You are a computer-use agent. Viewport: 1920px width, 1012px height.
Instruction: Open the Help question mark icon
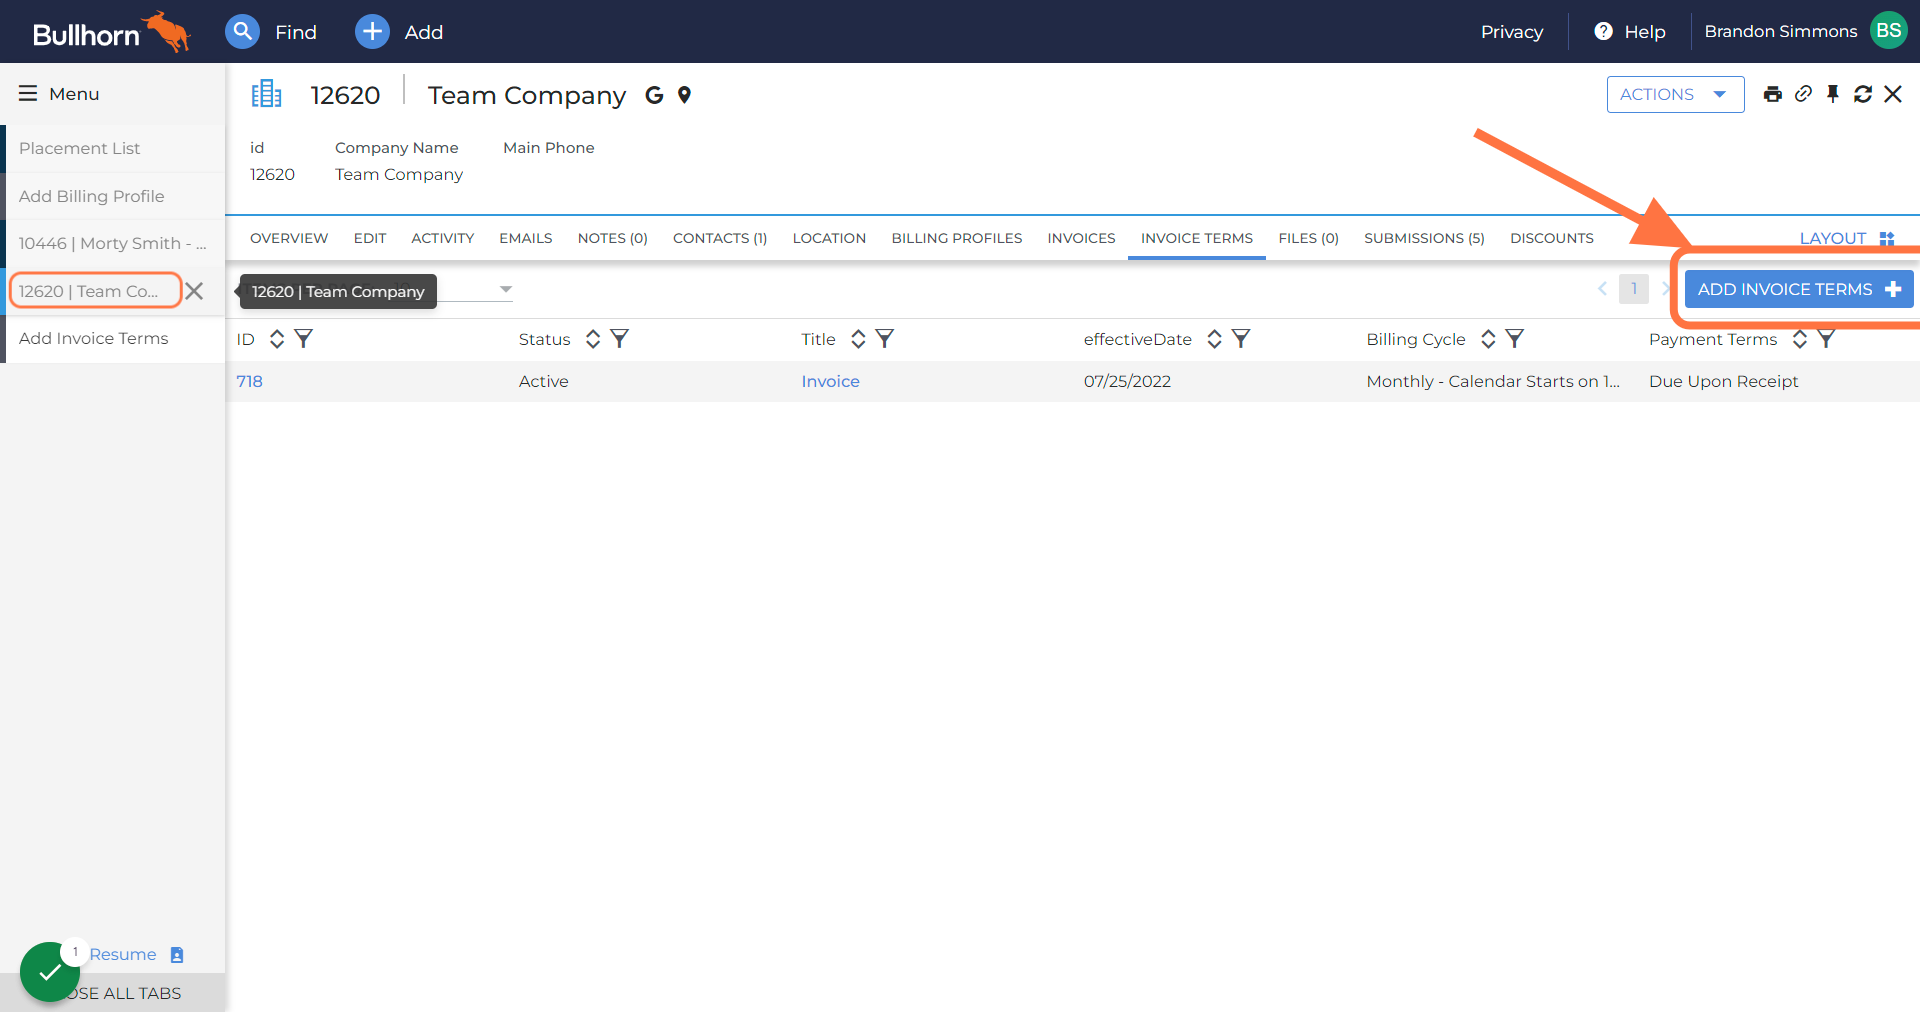point(1603,32)
